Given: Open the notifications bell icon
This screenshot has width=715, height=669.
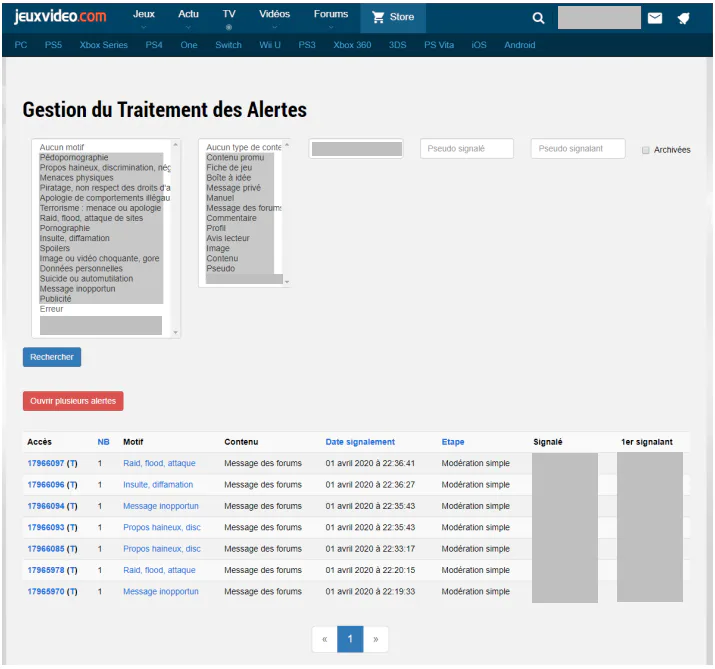Looking at the screenshot, I should click(683, 18).
